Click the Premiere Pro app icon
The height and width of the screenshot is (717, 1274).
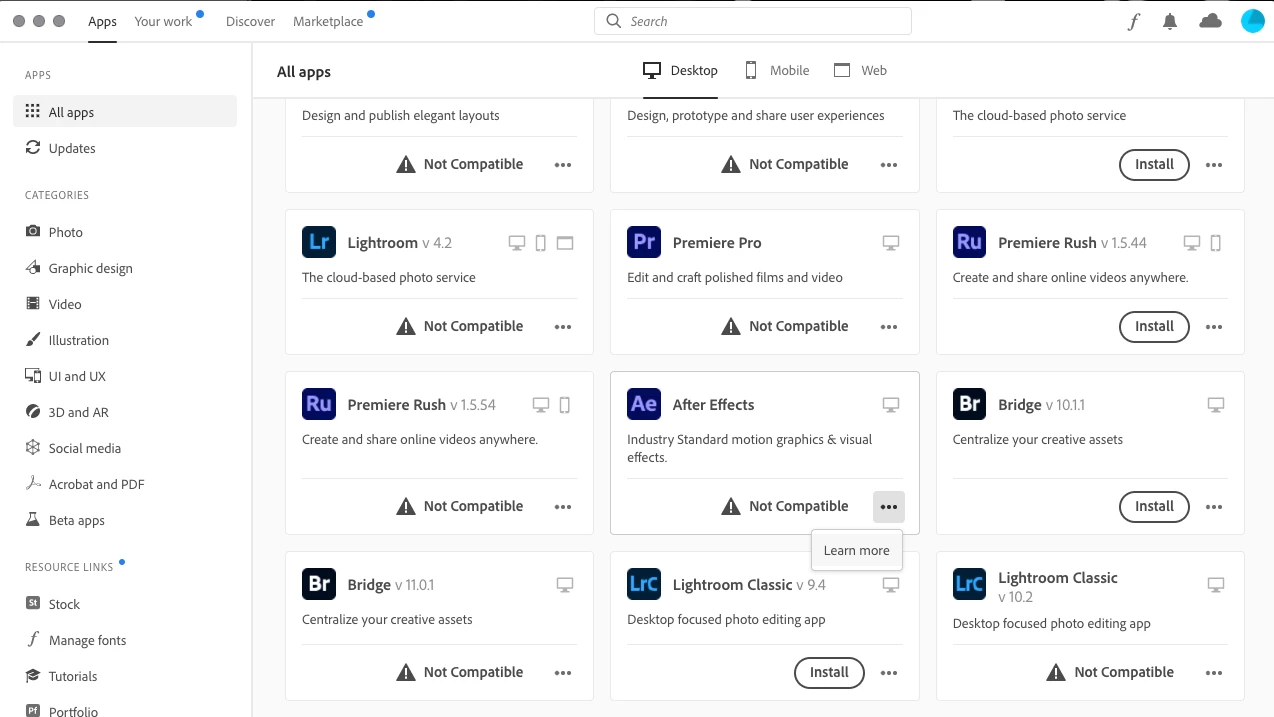click(x=644, y=242)
